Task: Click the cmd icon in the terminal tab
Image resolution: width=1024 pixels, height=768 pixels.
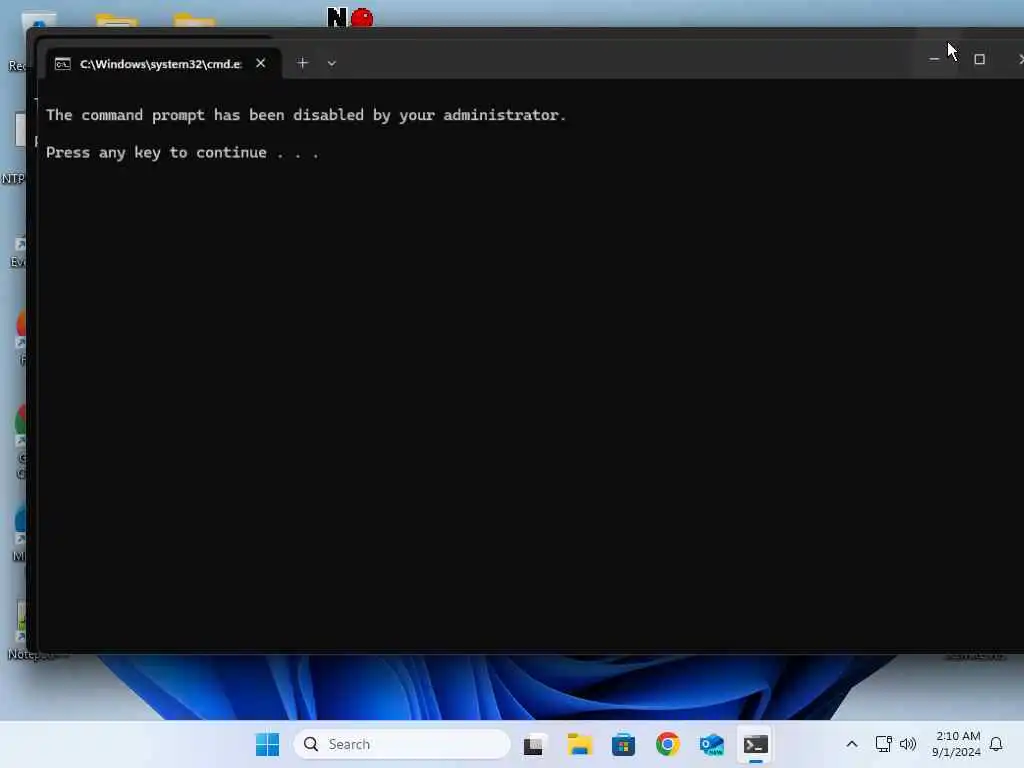Action: tap(63, 63)
